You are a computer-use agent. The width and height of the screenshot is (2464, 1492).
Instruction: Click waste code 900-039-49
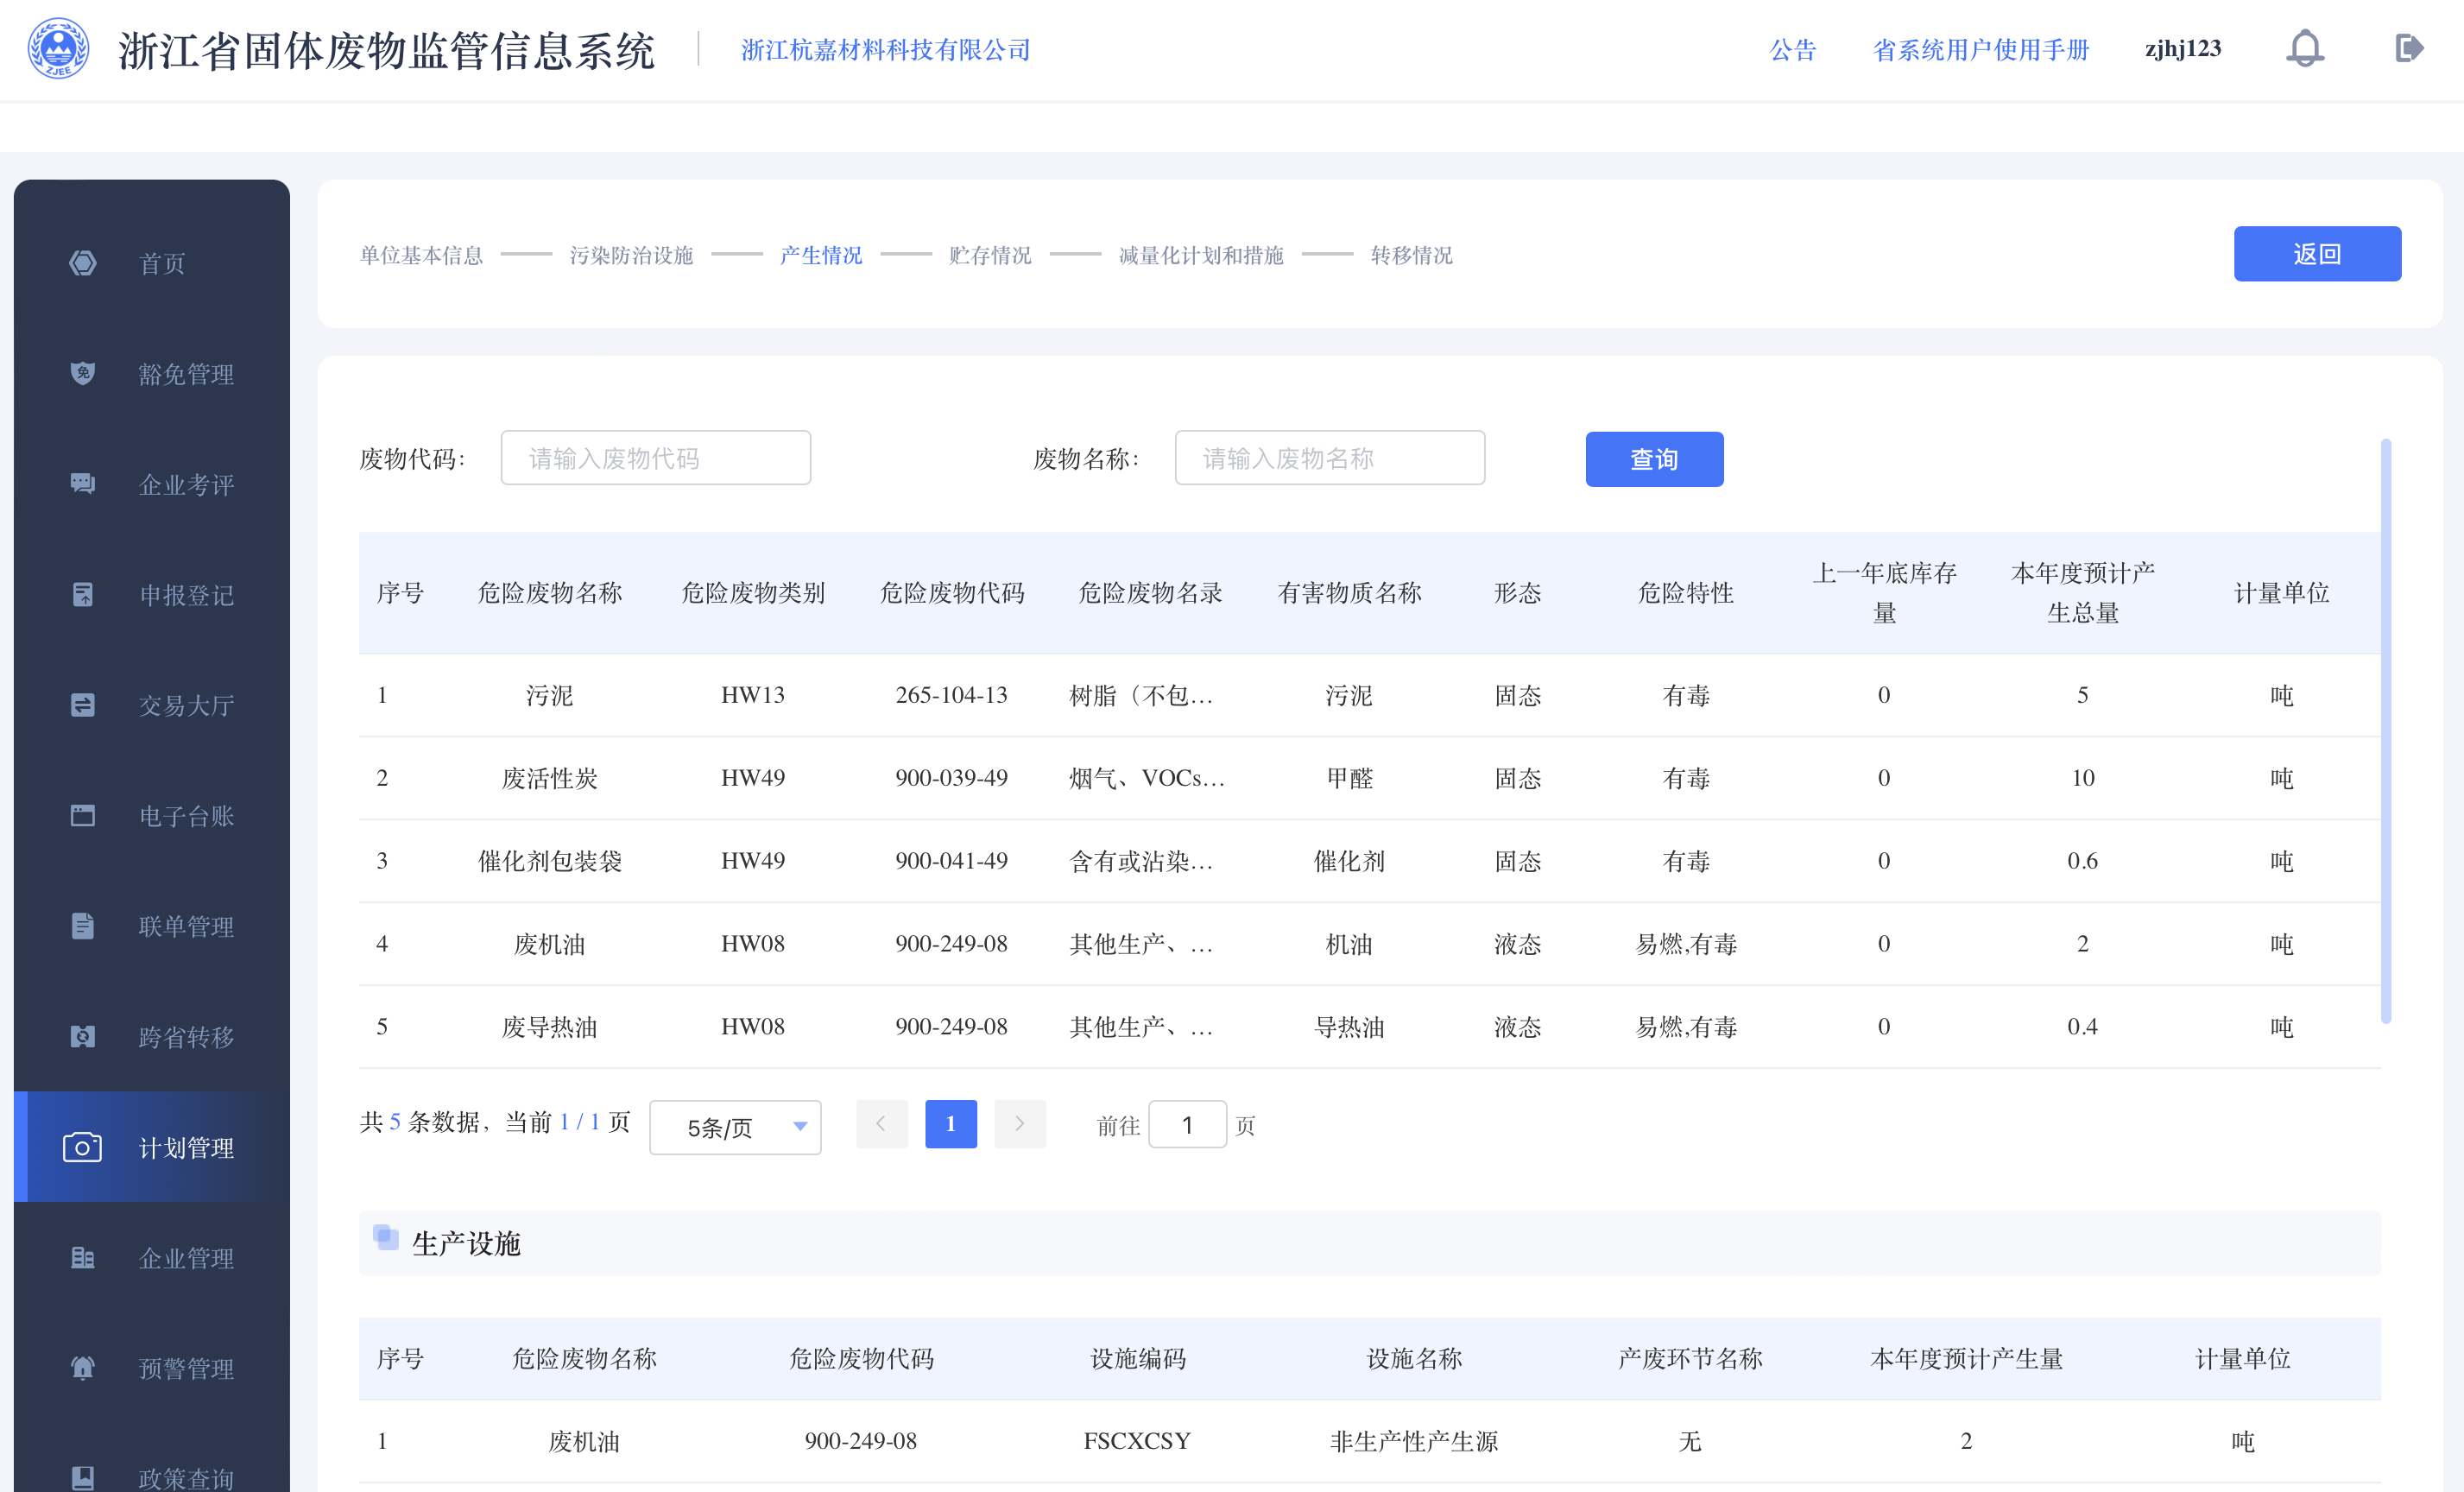[951, 778]
